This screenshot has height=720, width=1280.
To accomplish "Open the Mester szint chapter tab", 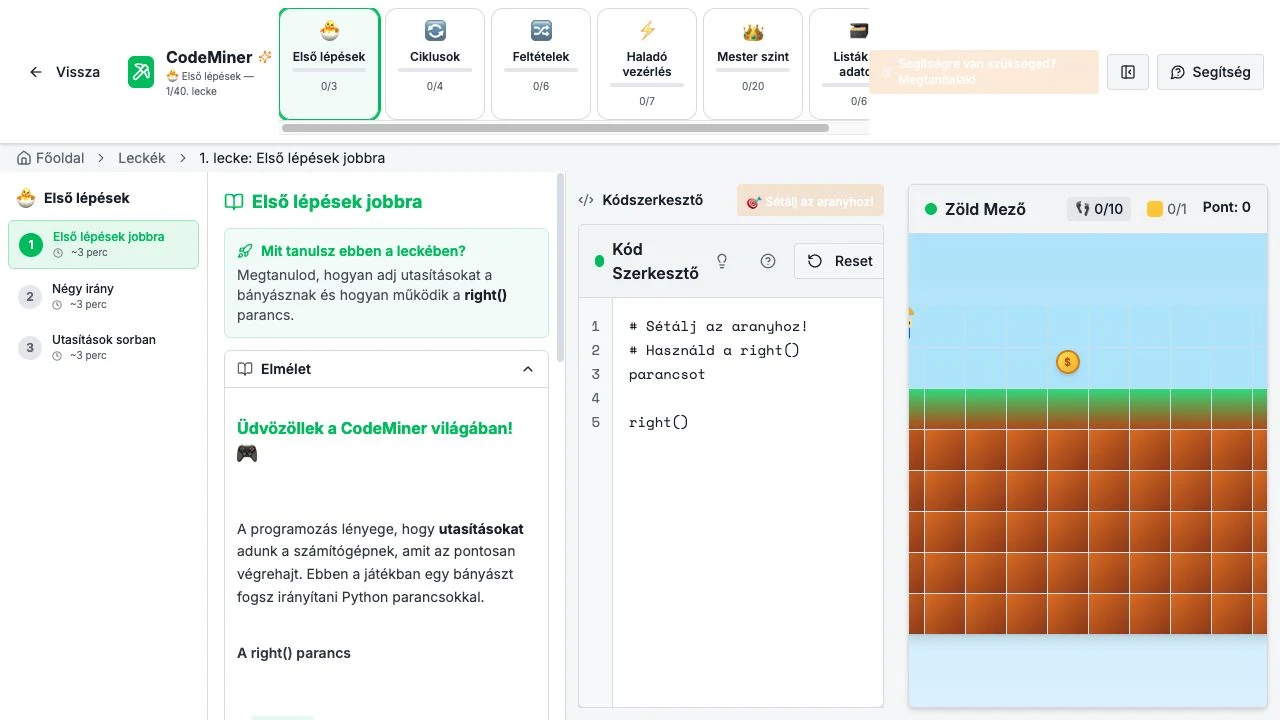I will click(x=753, y=64).
